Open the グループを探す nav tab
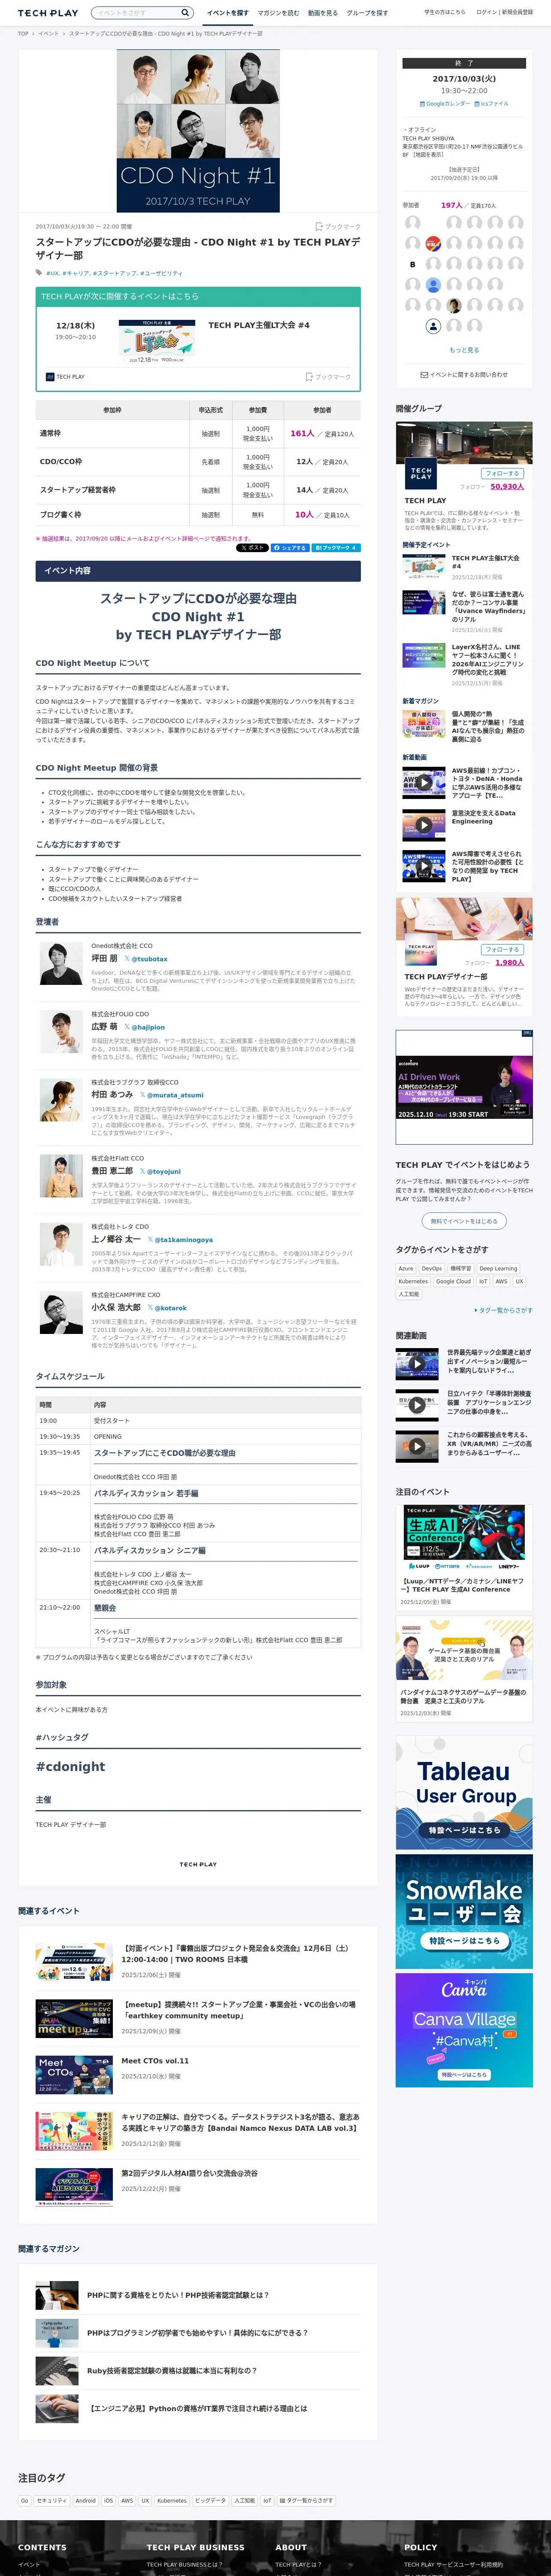Image resolution: width=551 pixels, height=2576 pixels. coord(367,13)
